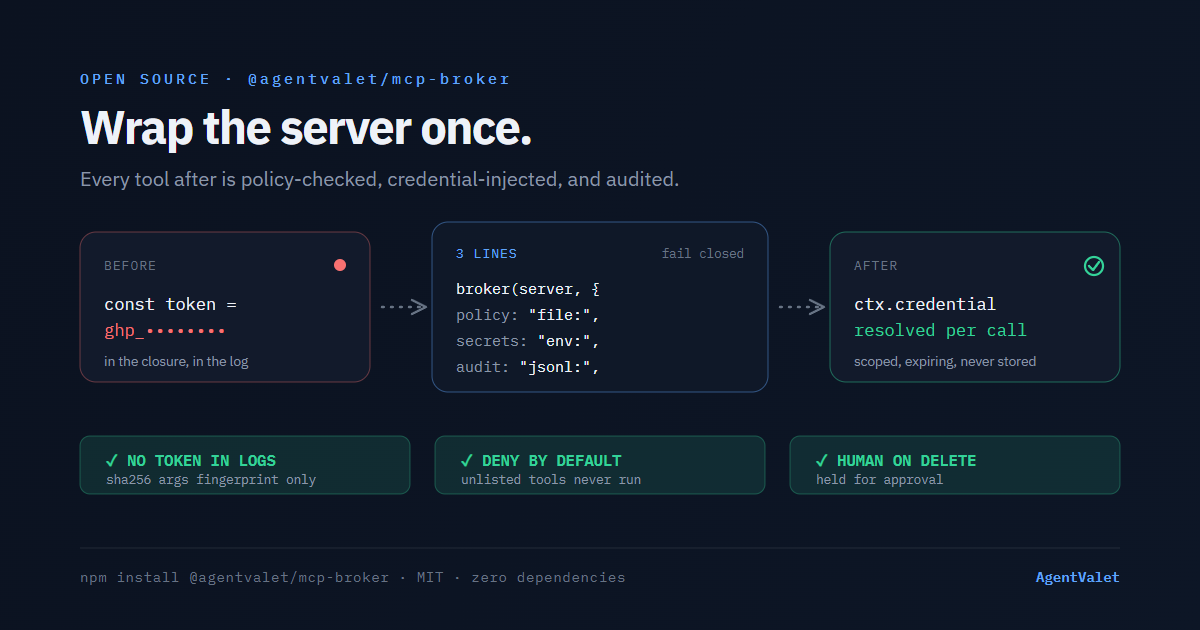The image size is (1200, 630).
Task: Click the "HUMAN ON DELETE" title
Action: click(x=906, y=461)
